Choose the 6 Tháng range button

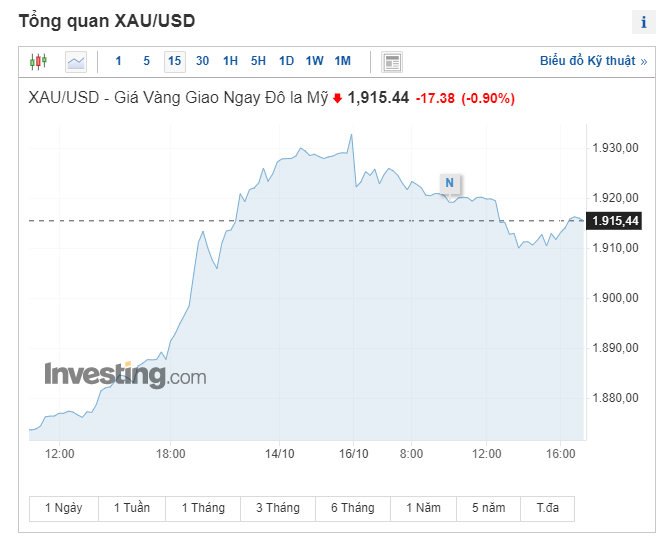point(353,508)
